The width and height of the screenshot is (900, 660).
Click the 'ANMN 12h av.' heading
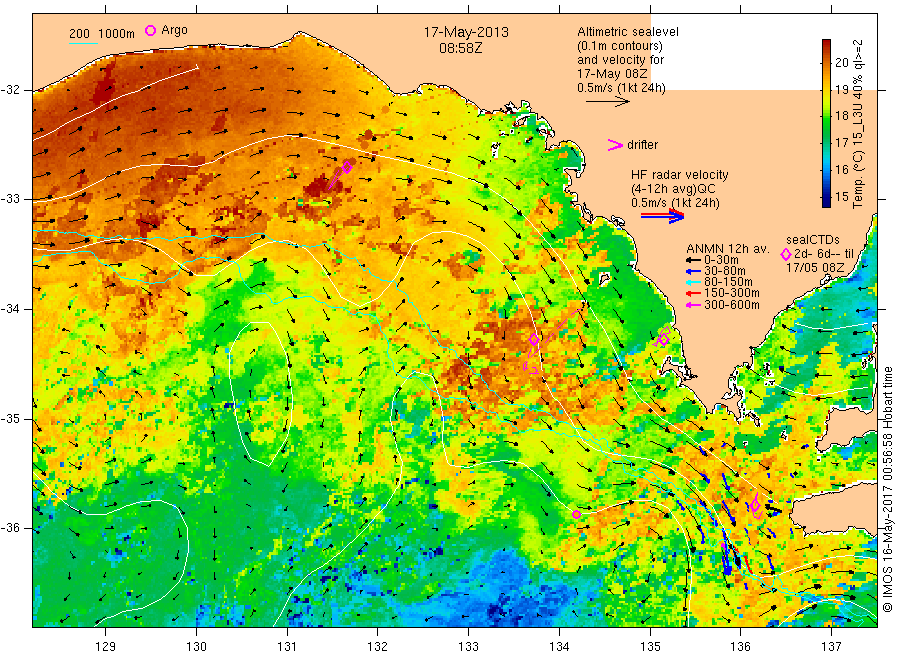(x=728, y=249)
